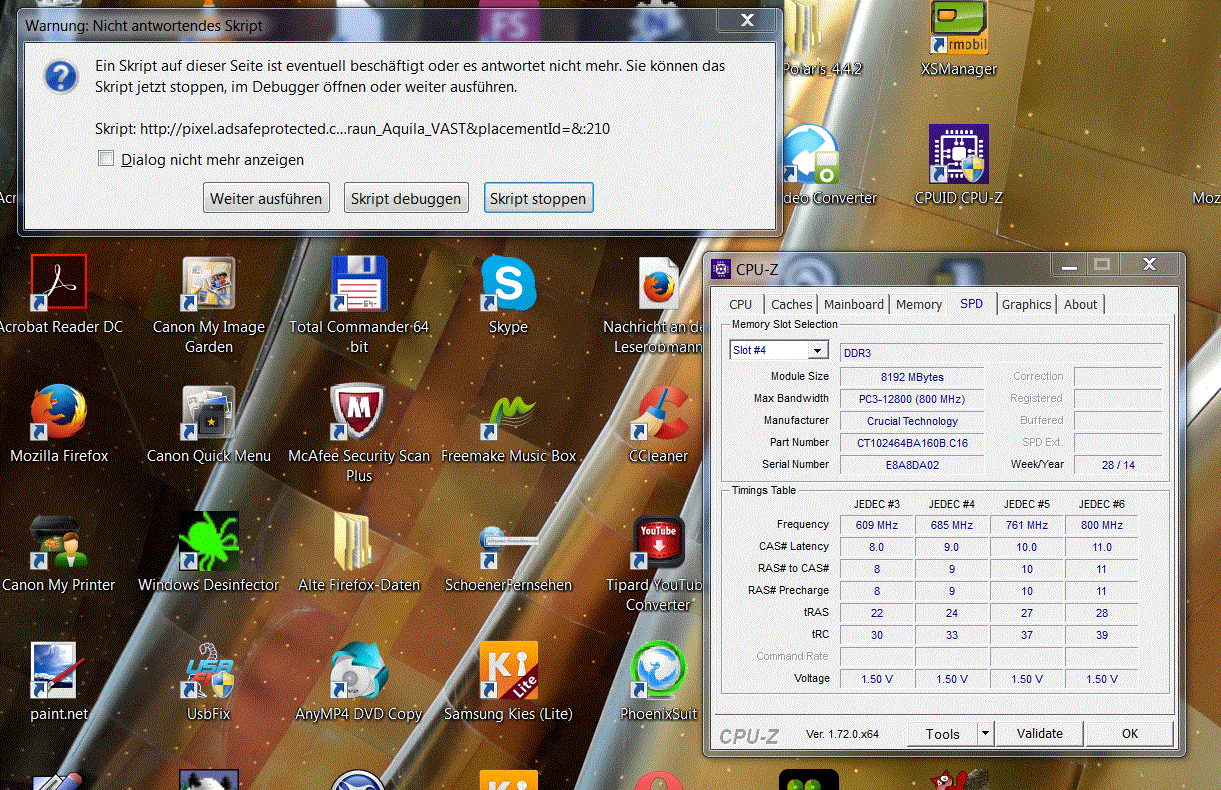Viewport: 1221px width, 790px height.
Task: Click the version text Ver. 1.72.0.x64
Action: pos(842,734)
